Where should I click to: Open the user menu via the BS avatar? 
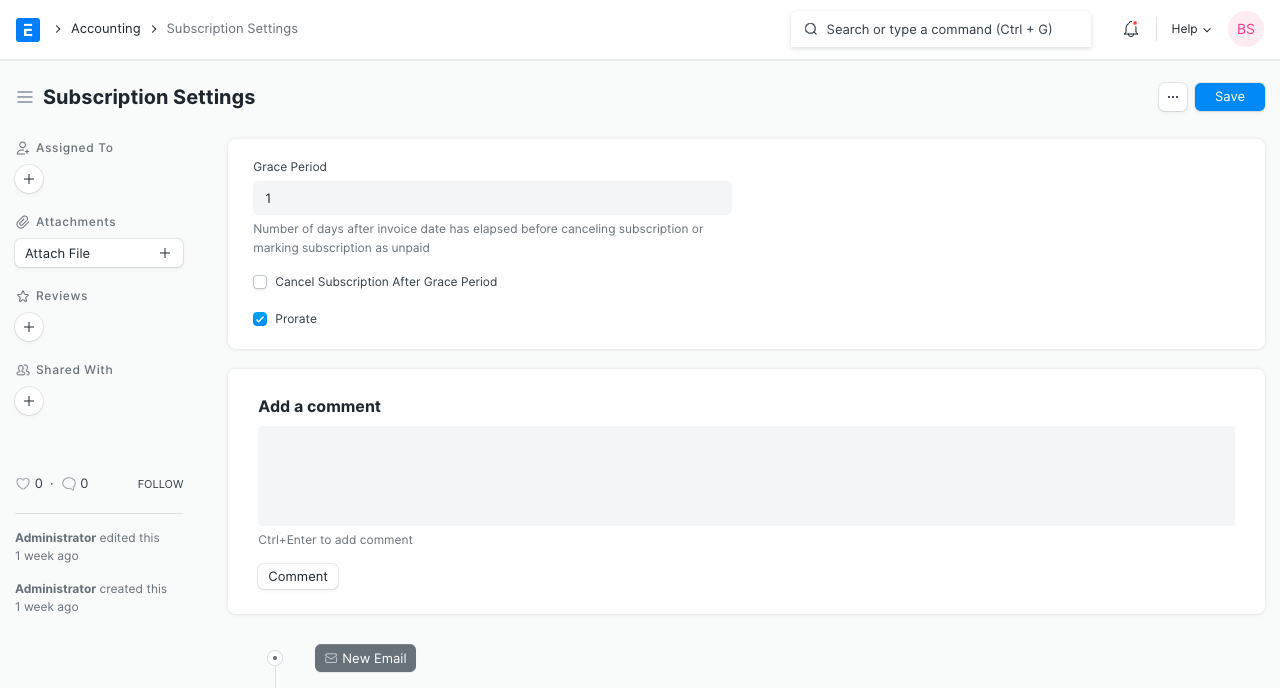click(1245, 29)
